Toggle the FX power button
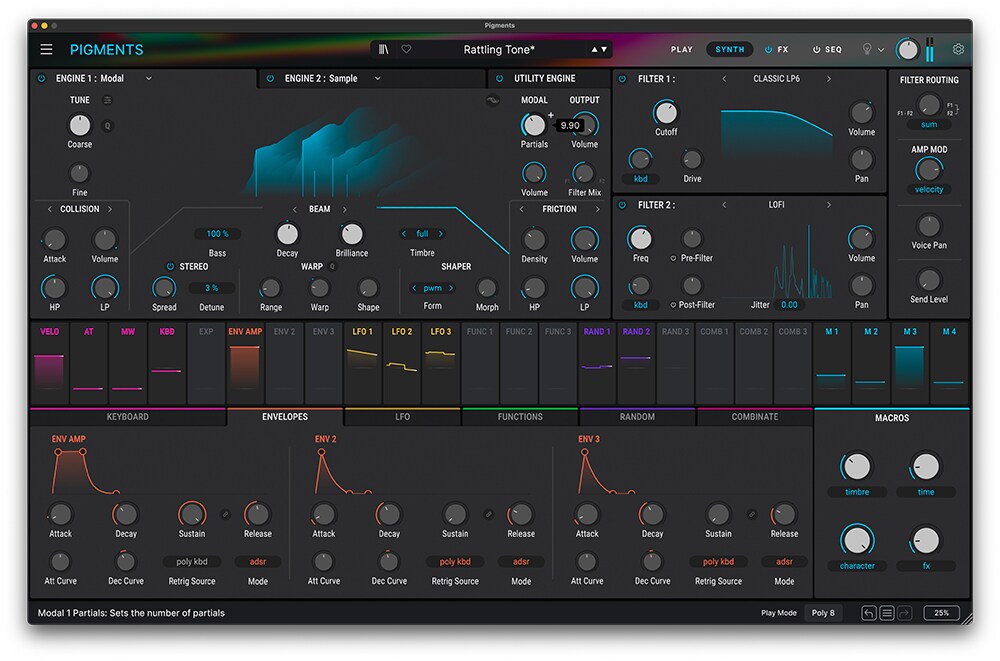 (x=768, y=49)
